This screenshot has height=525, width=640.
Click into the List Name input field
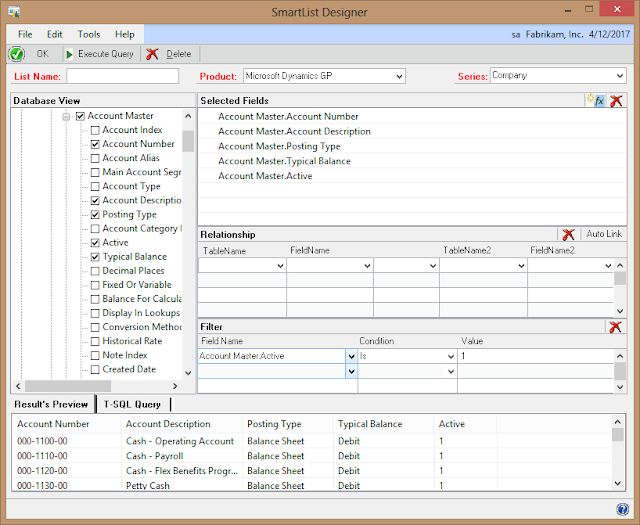click(x=122, y=76)
